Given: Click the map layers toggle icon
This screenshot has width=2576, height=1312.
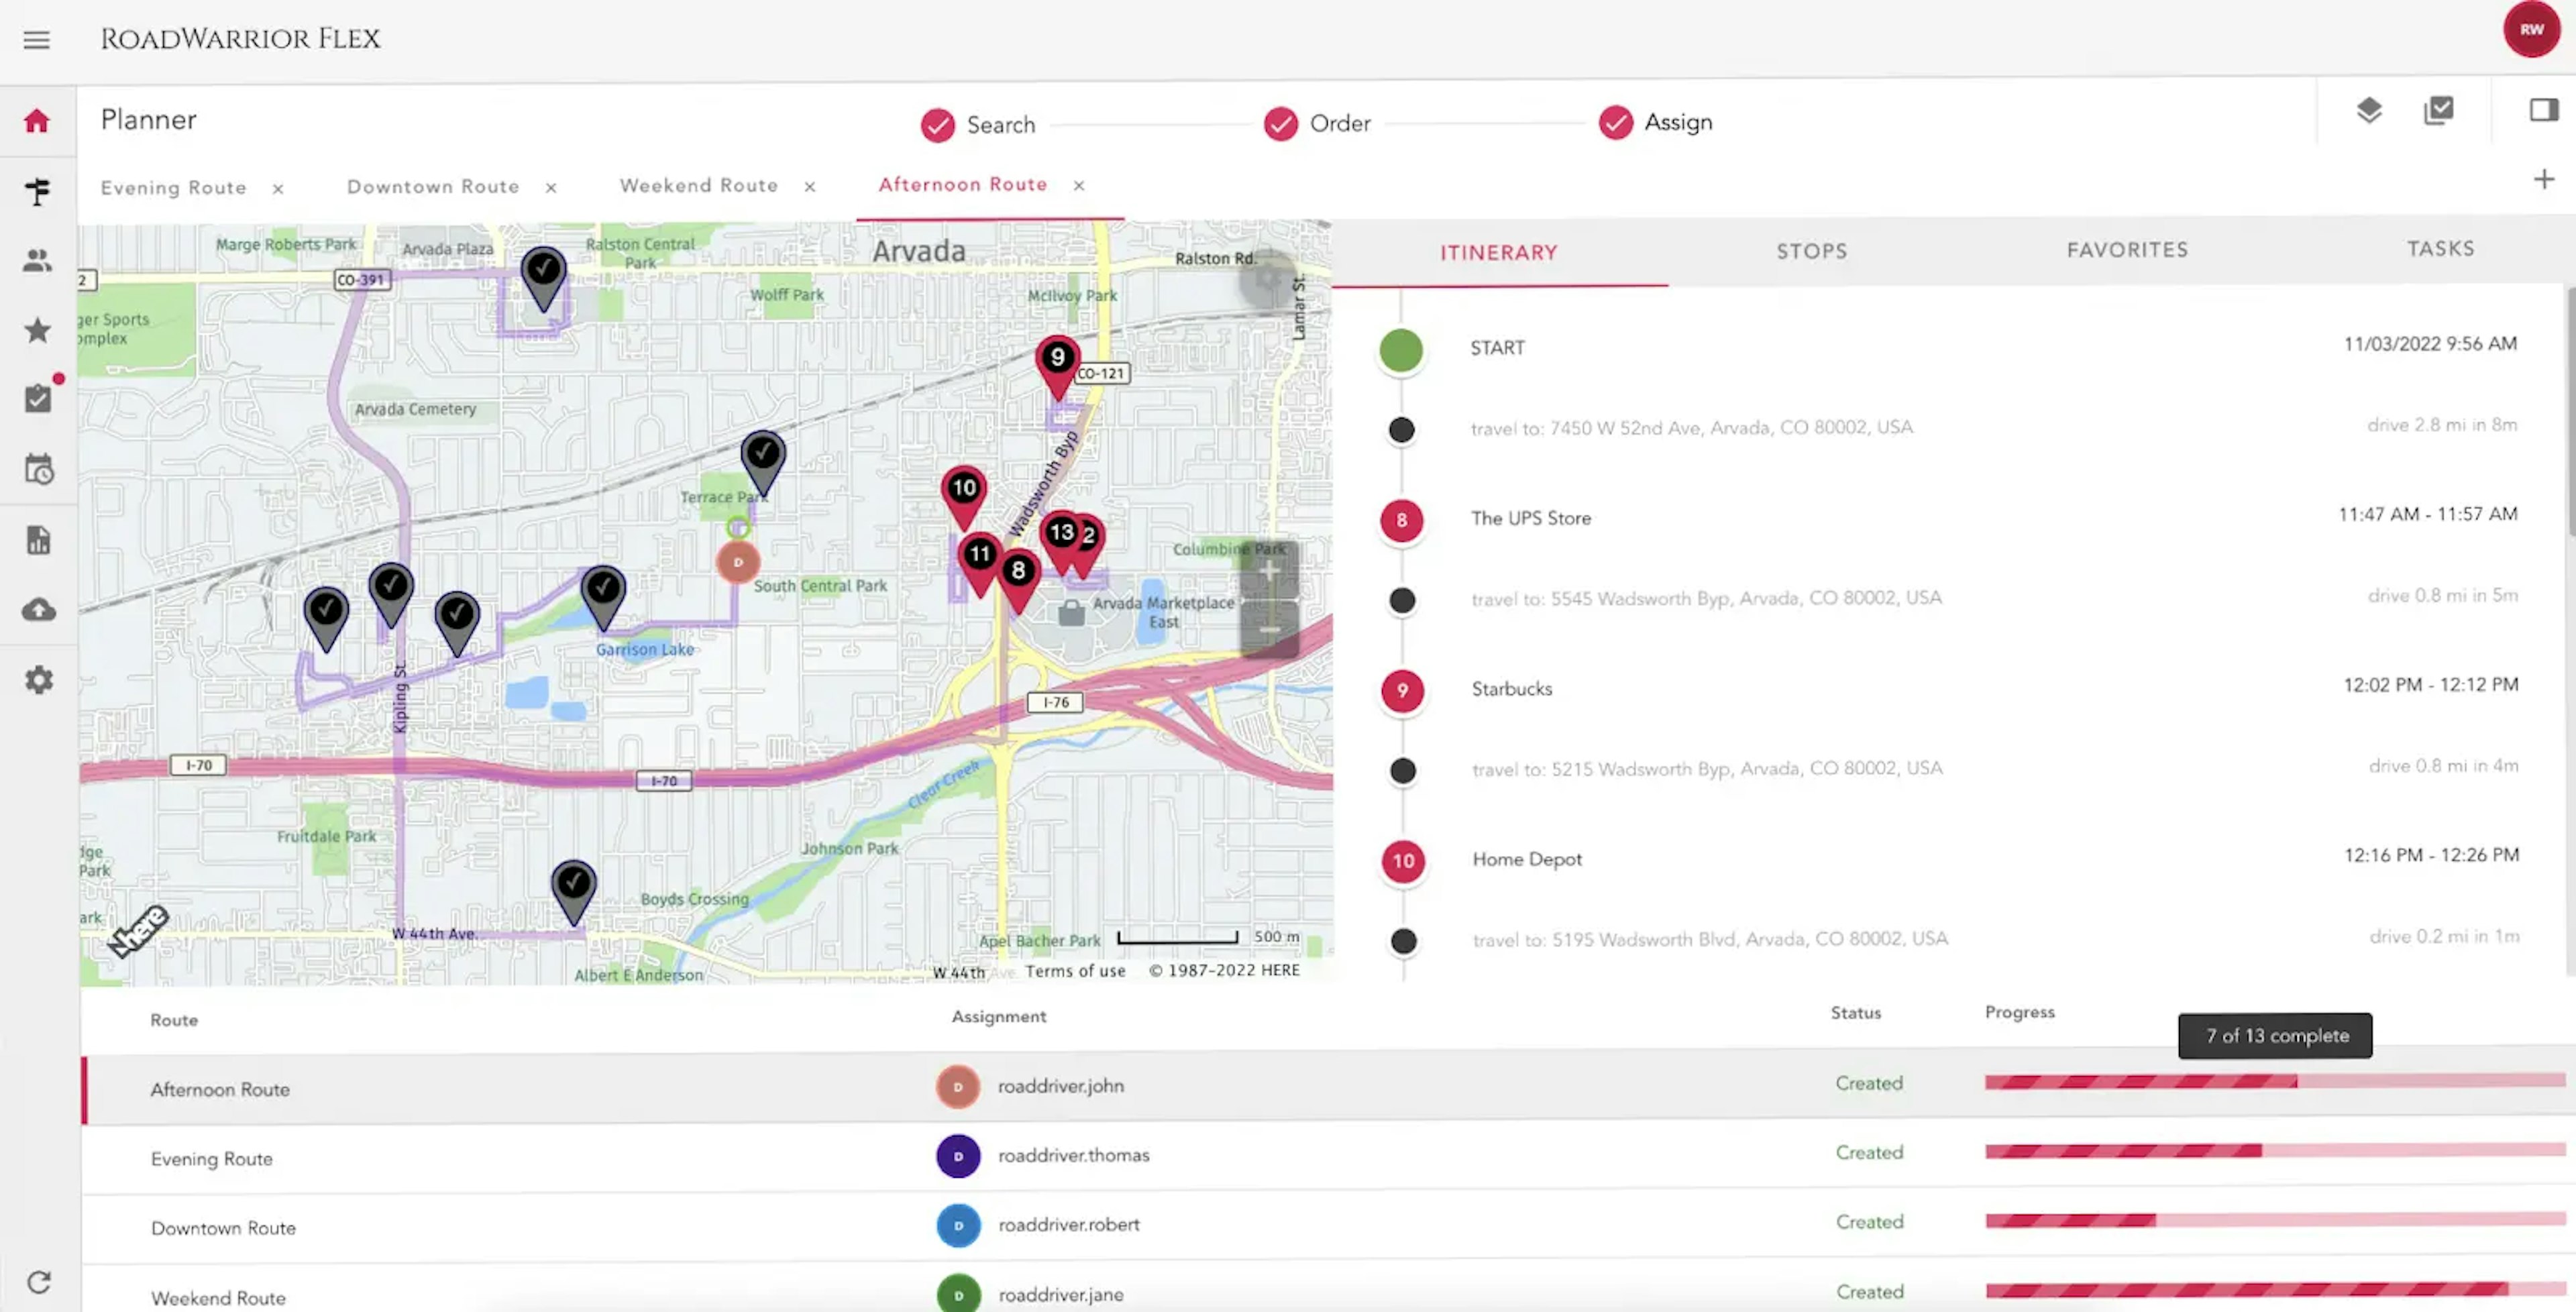Looking at the screenshot, I should [x=2369, y=109].
